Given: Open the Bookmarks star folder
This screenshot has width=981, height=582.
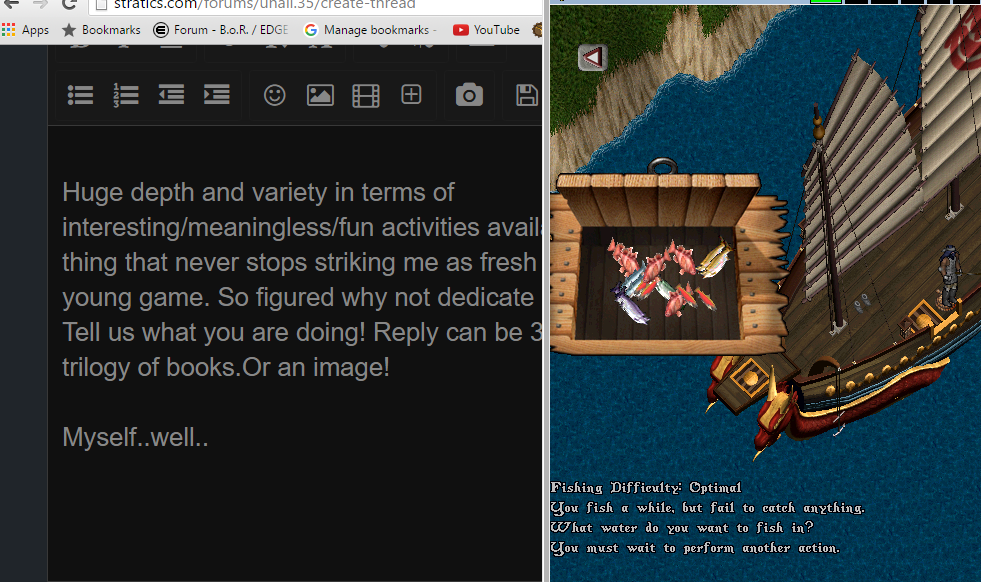Looking at the screenshot, I should (101, 29).
